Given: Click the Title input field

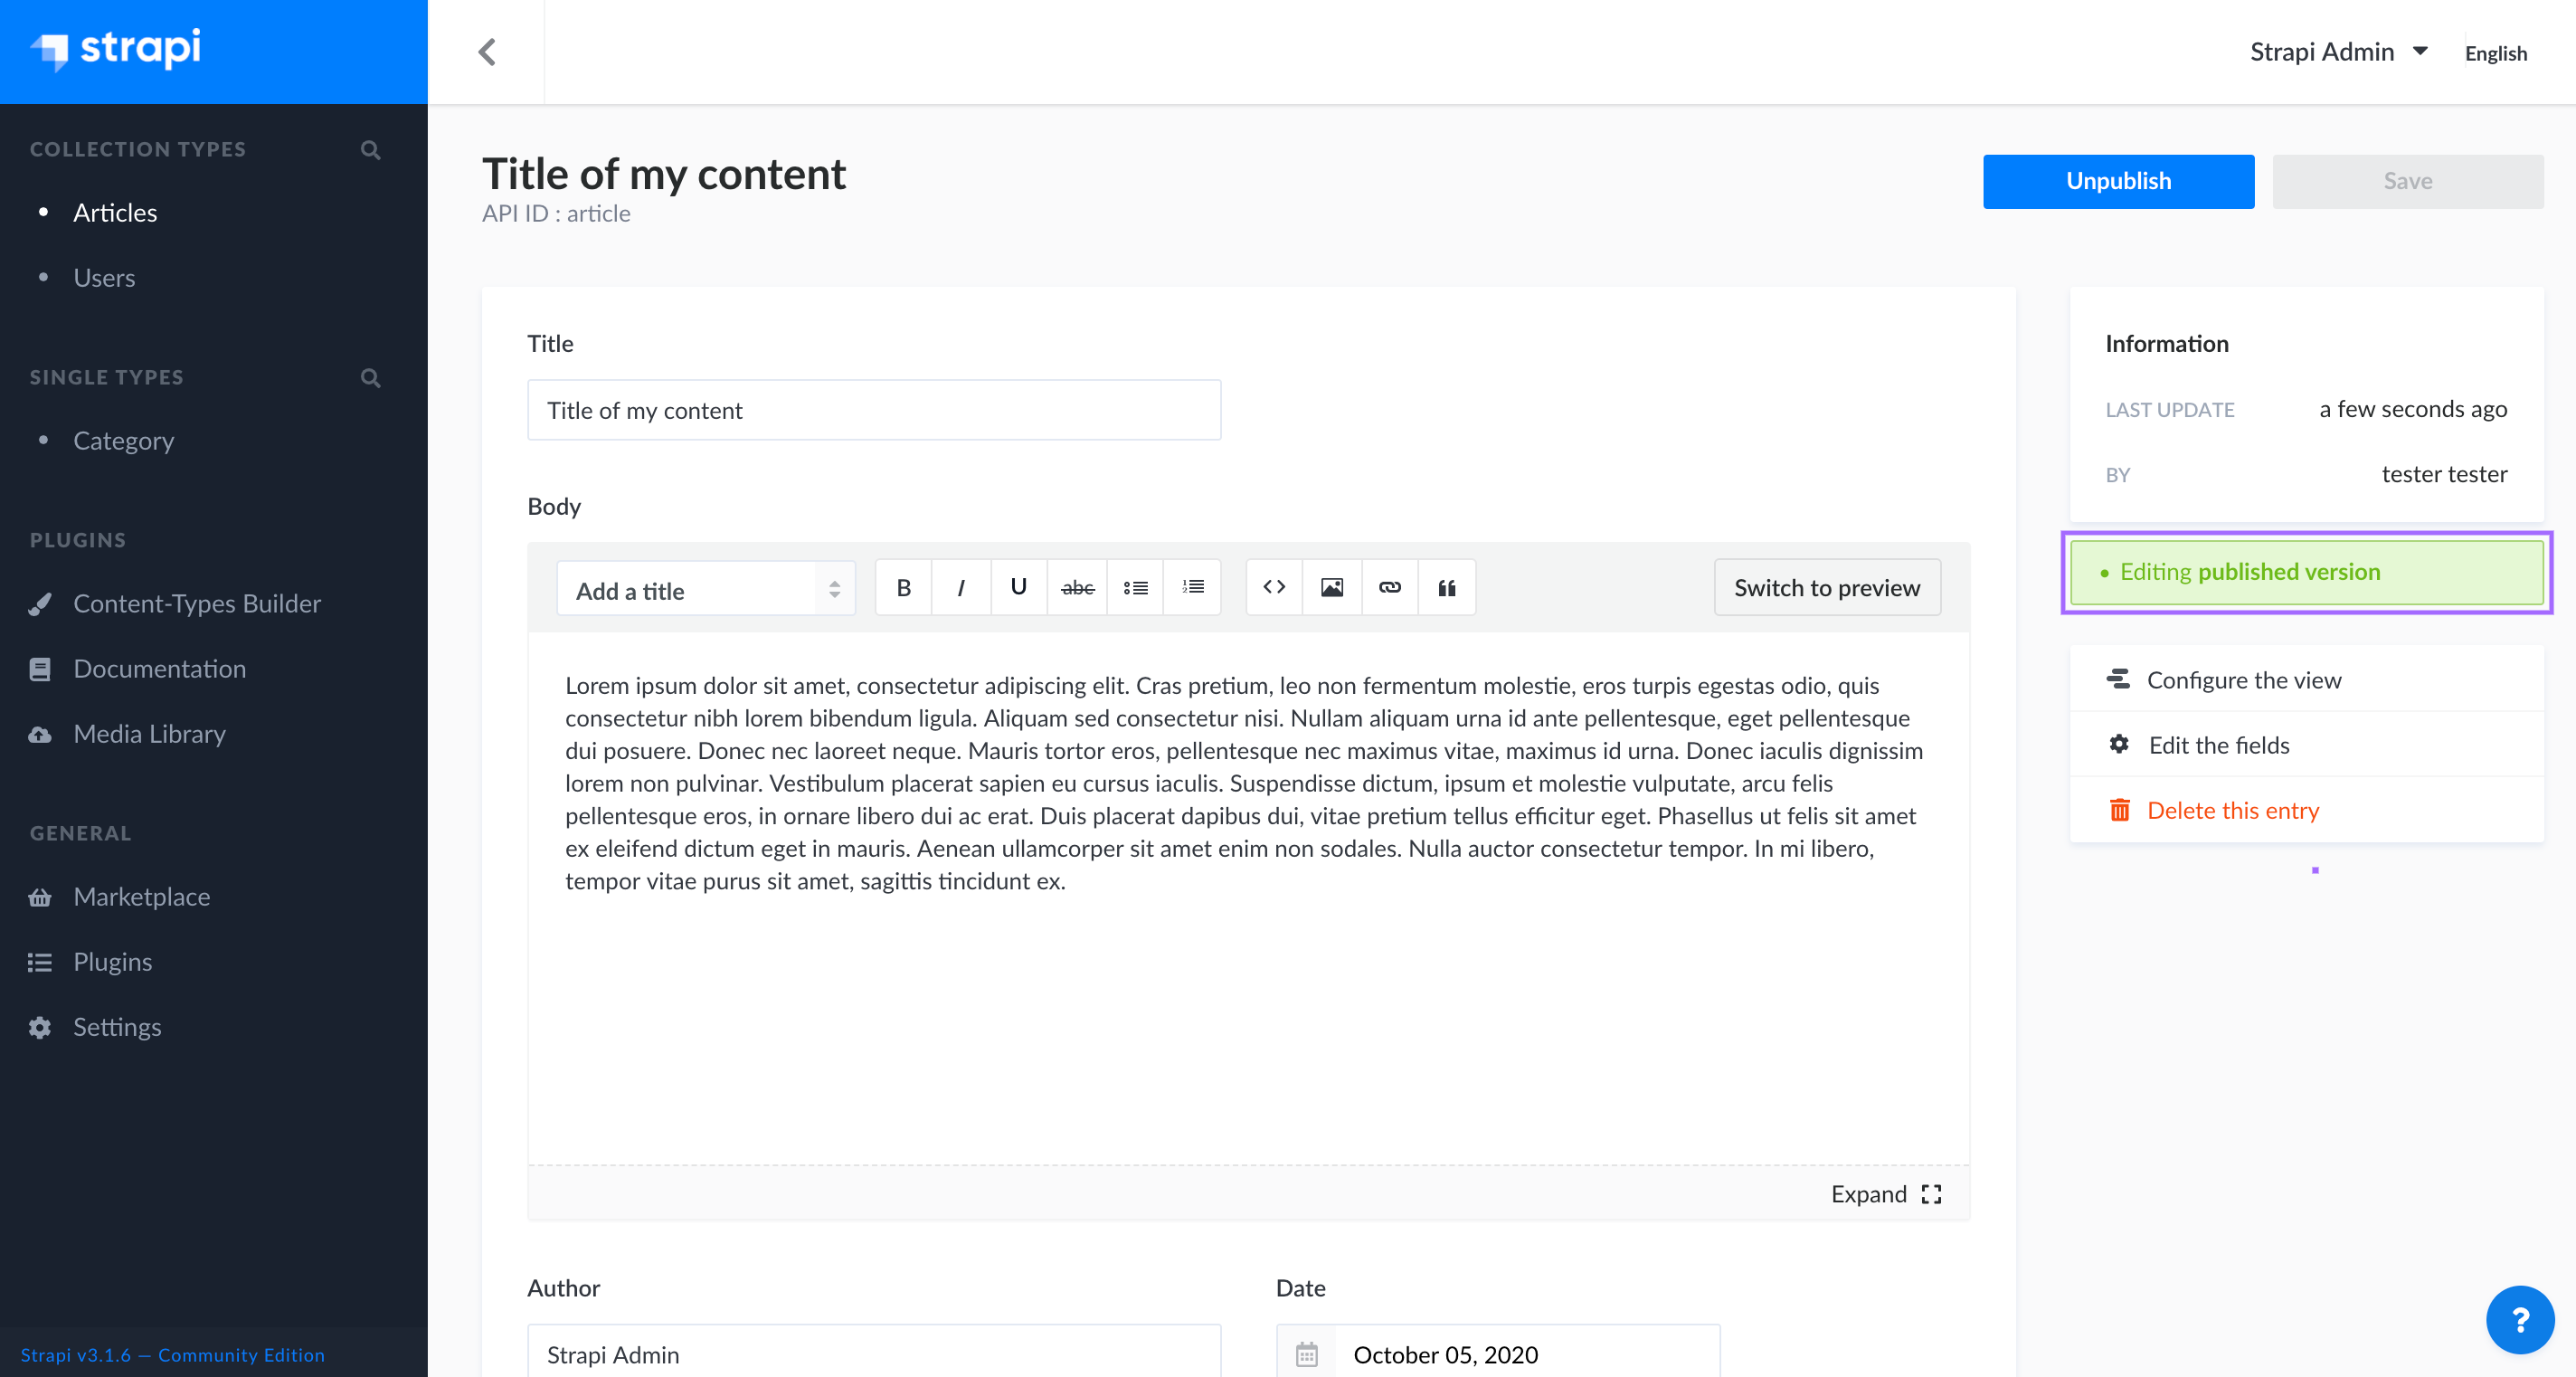Looking at the screenshot, I should pos(873,410).
